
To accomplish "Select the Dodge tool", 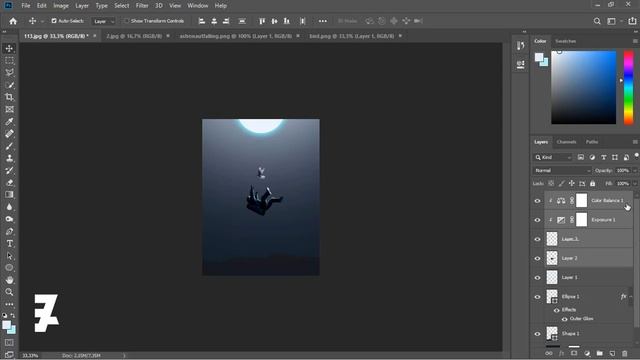I will click(x=9, y=219).
